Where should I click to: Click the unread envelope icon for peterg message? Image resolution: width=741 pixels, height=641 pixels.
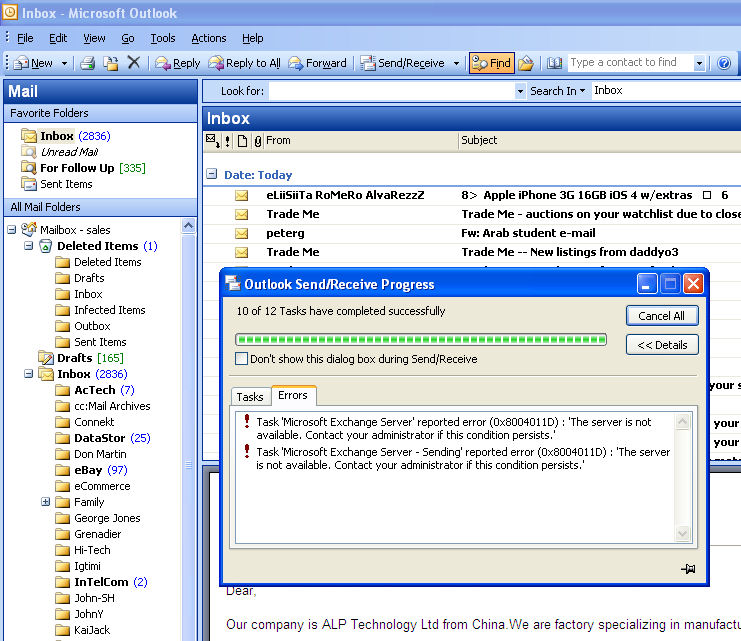coord(241,233)
